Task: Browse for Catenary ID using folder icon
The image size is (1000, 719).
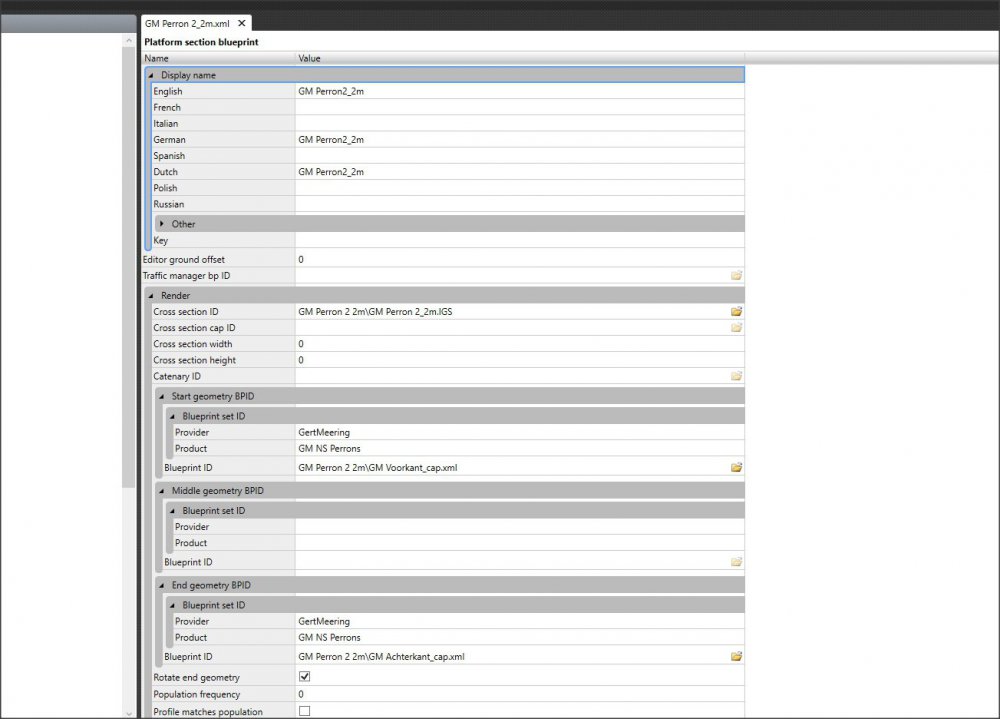Action: click(x=736, y=376)
